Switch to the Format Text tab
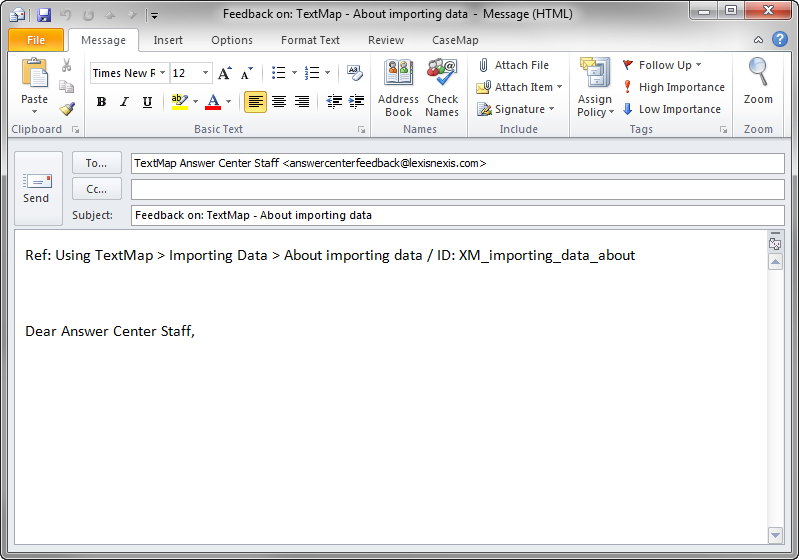 coord(310,40)
